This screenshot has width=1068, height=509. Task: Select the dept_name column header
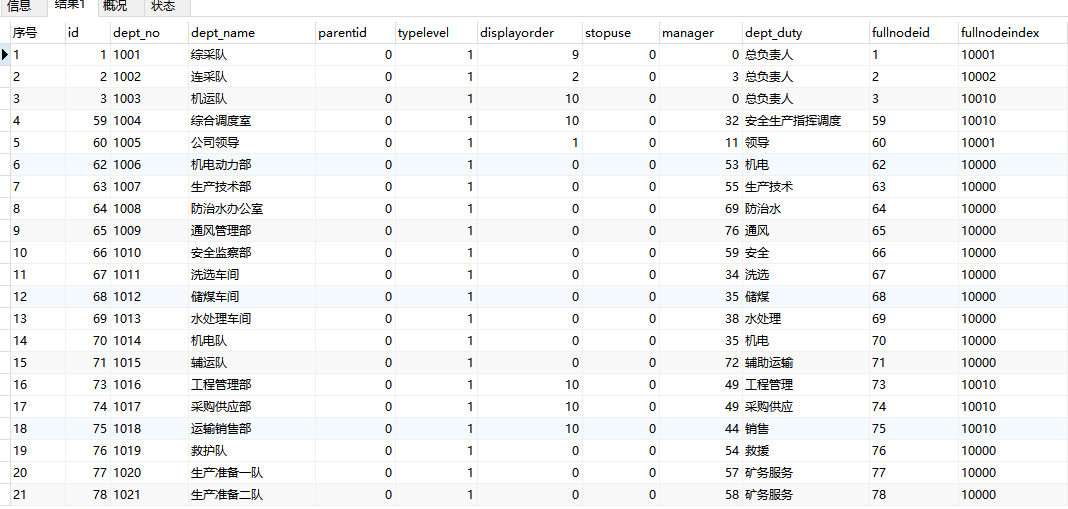point(252,33)
